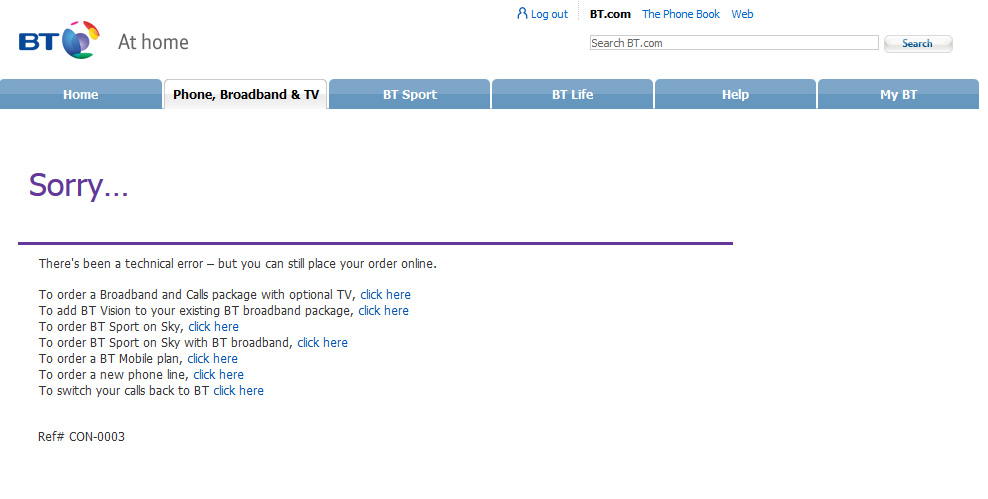Follow link after 'To order BT Sport on Sky,'
Image resolution: width=988 pixels, height=499 pixels.
click(214, 326)
